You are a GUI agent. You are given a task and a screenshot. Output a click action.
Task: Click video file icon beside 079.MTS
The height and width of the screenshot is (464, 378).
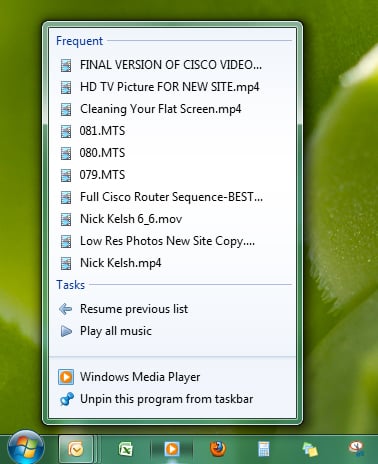66,175
